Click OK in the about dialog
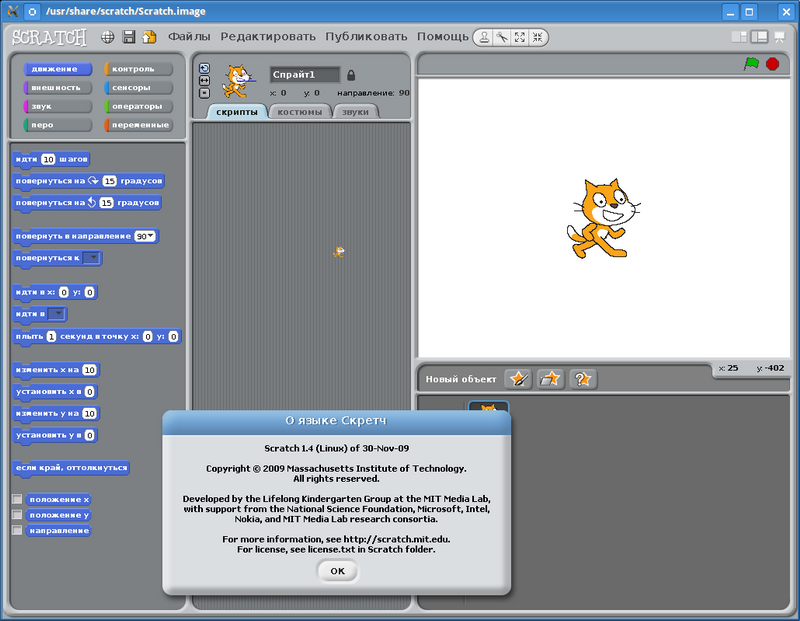Image resolution: width=800 pixels, height=621 pixels. (x=338, y=571)
